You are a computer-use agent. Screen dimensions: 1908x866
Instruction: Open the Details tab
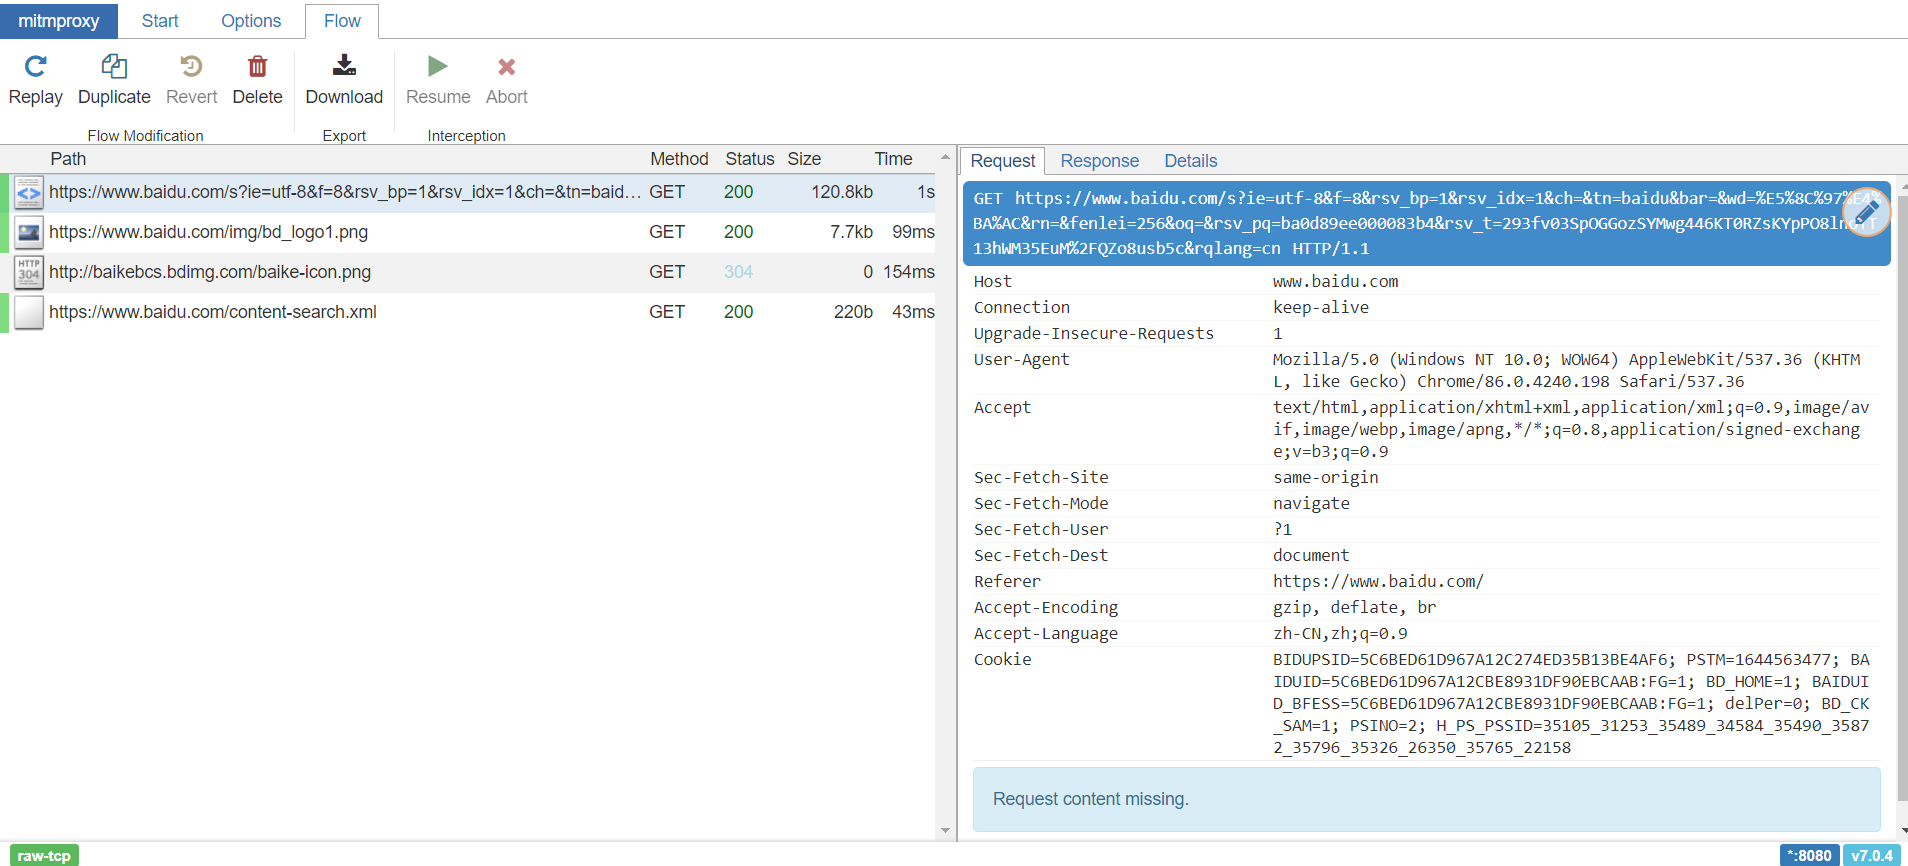[x=1190, y=161]
